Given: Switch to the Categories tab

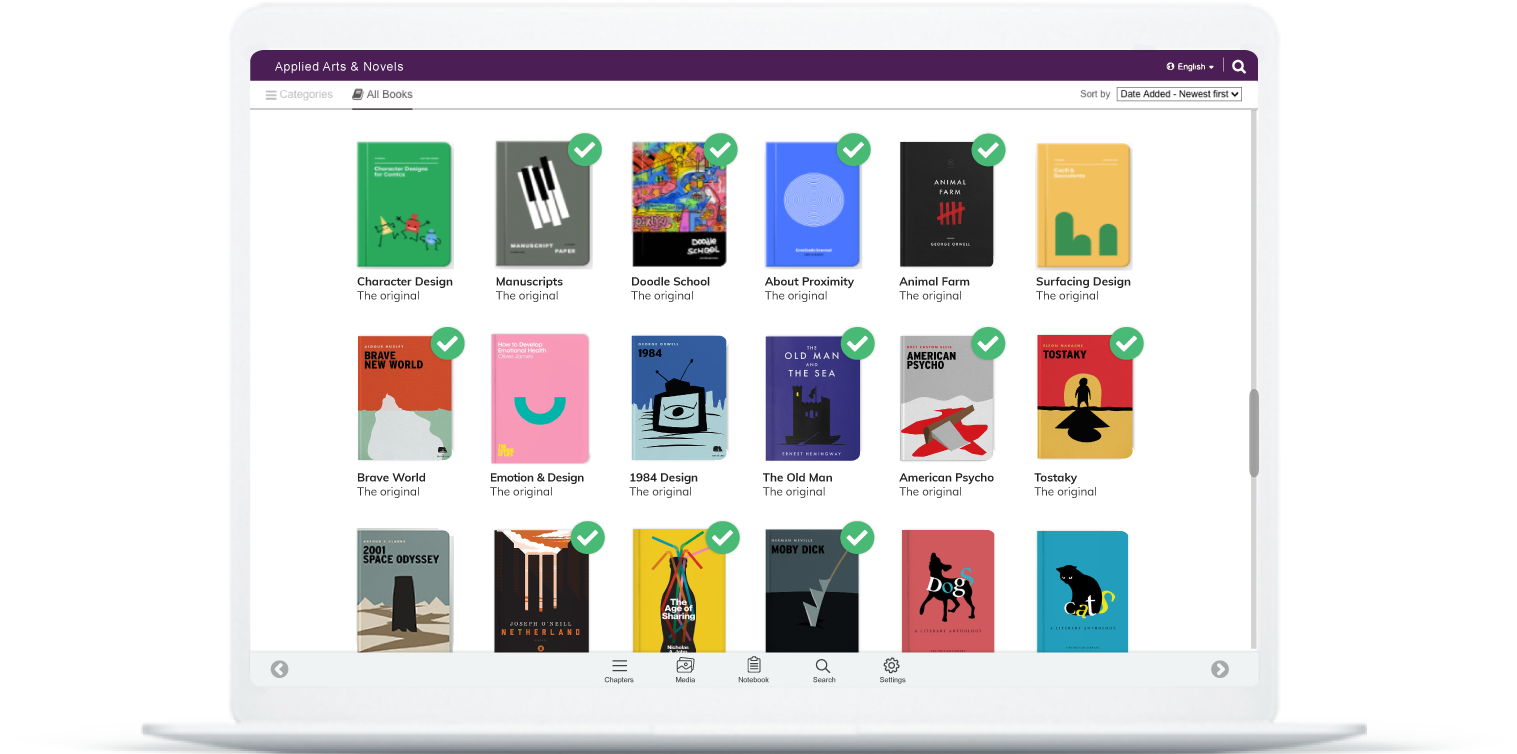Looking at the screenshot, I should [299, 95].
